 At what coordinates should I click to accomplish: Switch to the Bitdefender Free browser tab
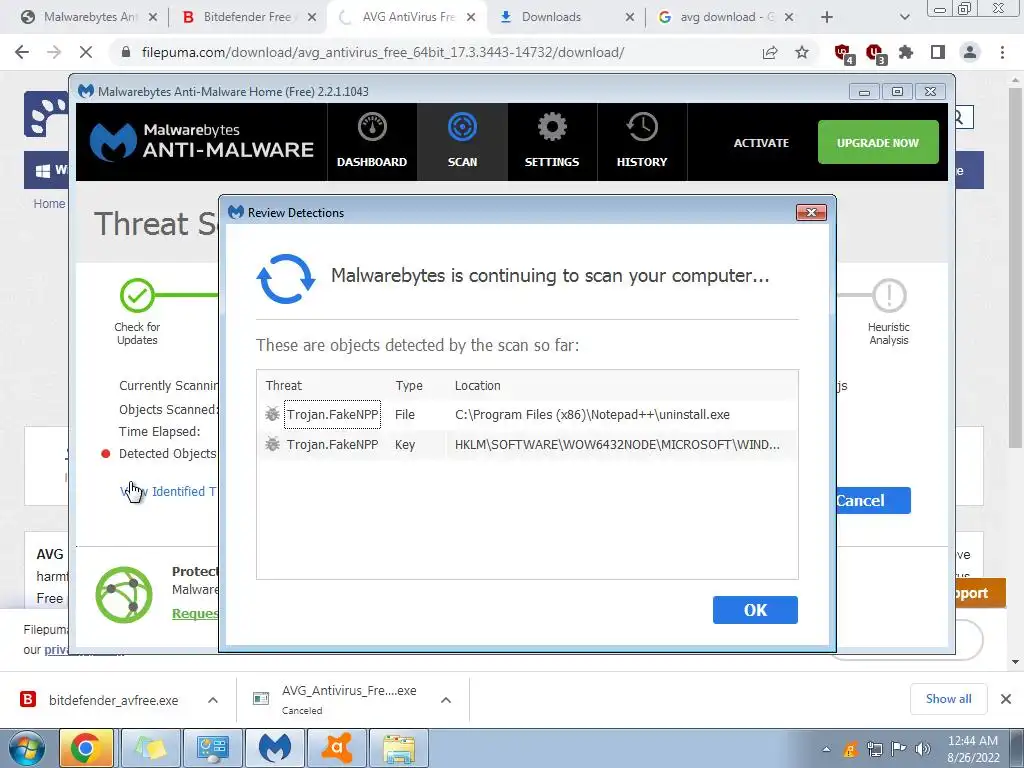(x=248, y=17)
